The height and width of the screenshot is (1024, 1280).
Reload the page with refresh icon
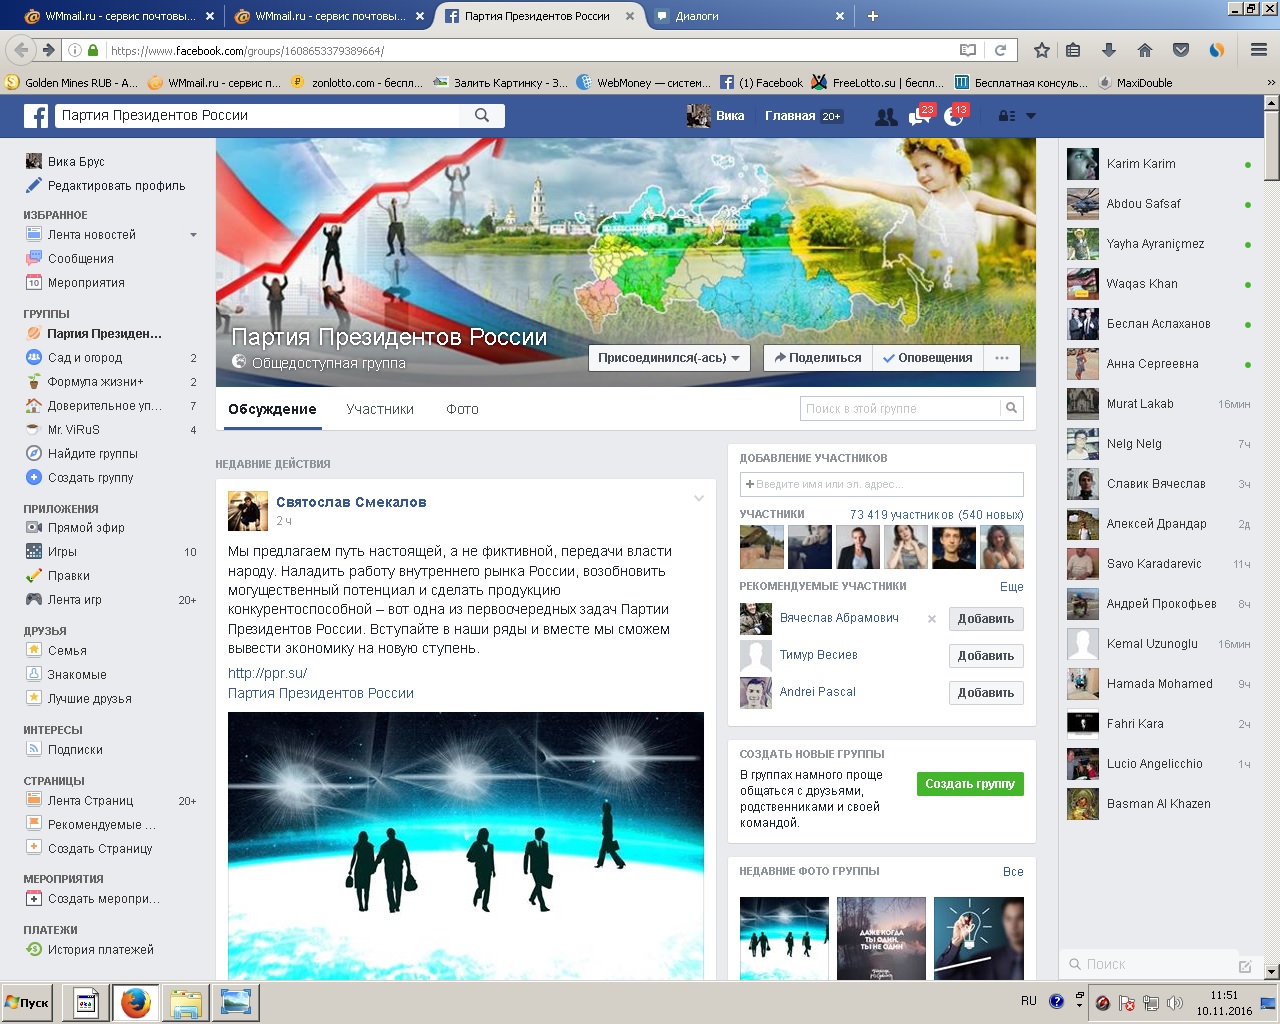pyautogui.click(x=1000, y=50)
